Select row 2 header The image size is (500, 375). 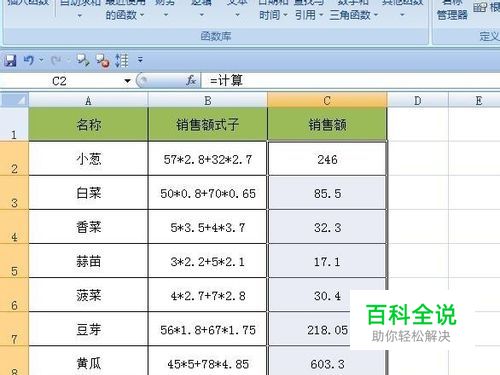pyautogui.click(x=14, y=159)
